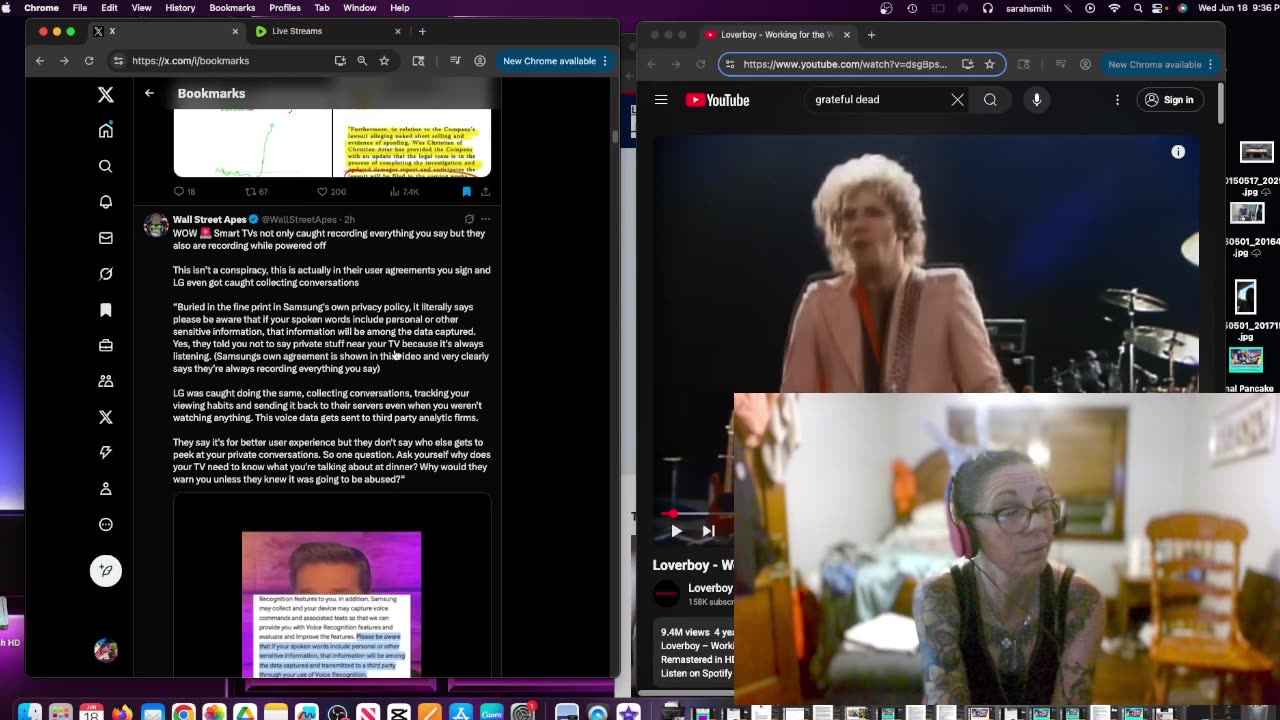
Task: Open X Notifications bell icon
Action: point(106,202)
